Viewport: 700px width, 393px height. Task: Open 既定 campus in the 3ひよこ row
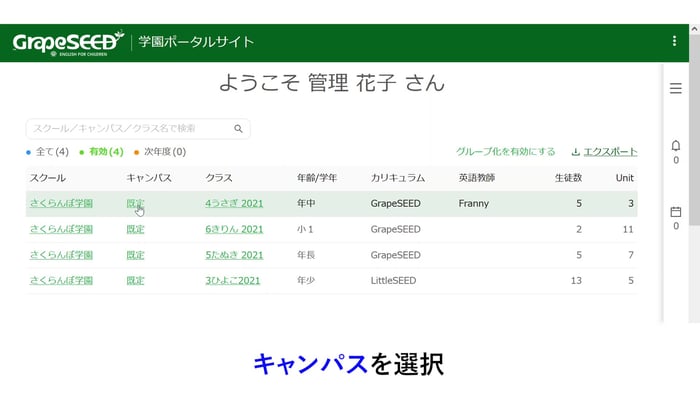point(135,280)
